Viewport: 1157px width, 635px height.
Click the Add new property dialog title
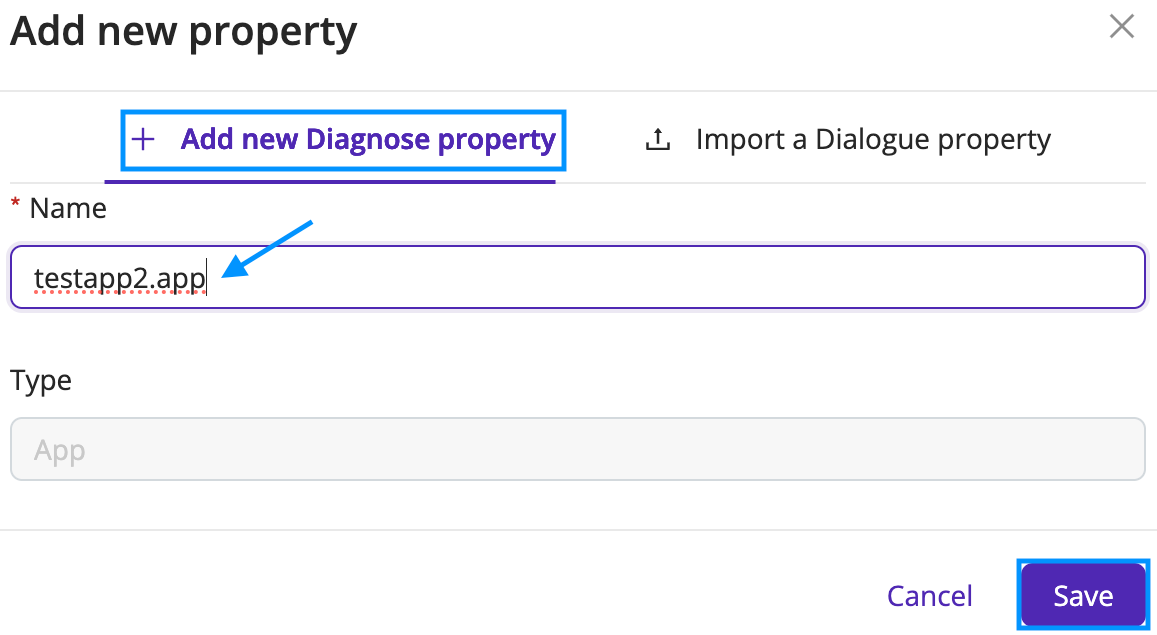tap(184, 32)
